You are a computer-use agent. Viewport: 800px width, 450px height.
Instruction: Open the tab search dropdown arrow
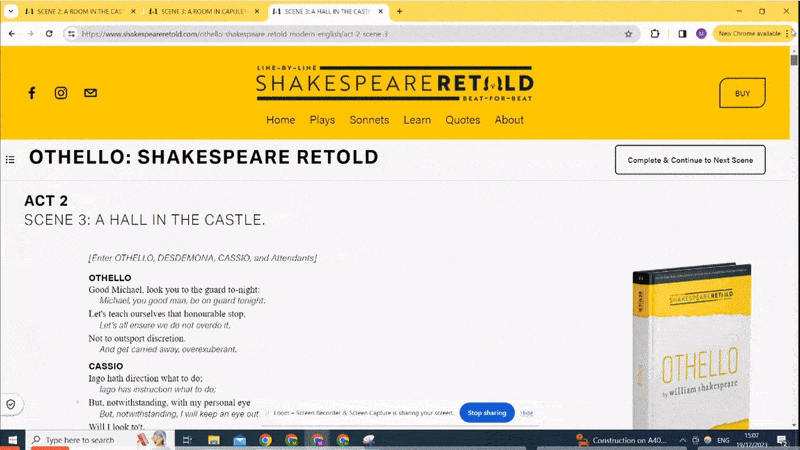click(10, 11)
